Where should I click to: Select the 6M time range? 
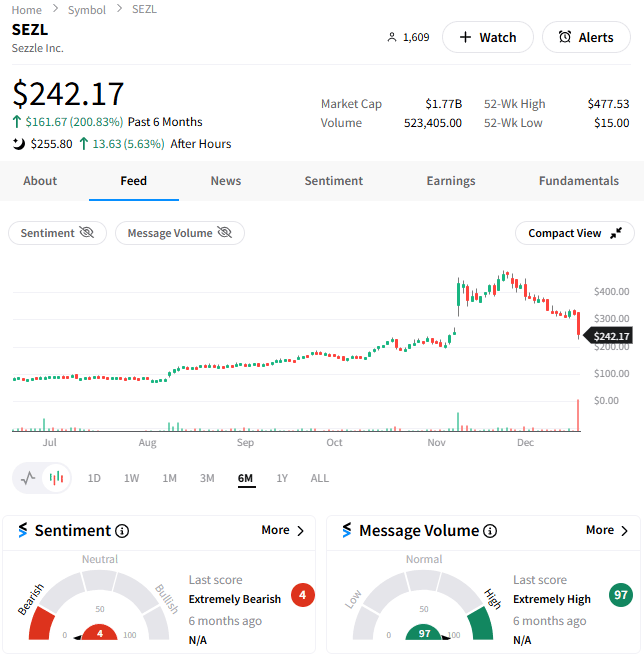245,478
